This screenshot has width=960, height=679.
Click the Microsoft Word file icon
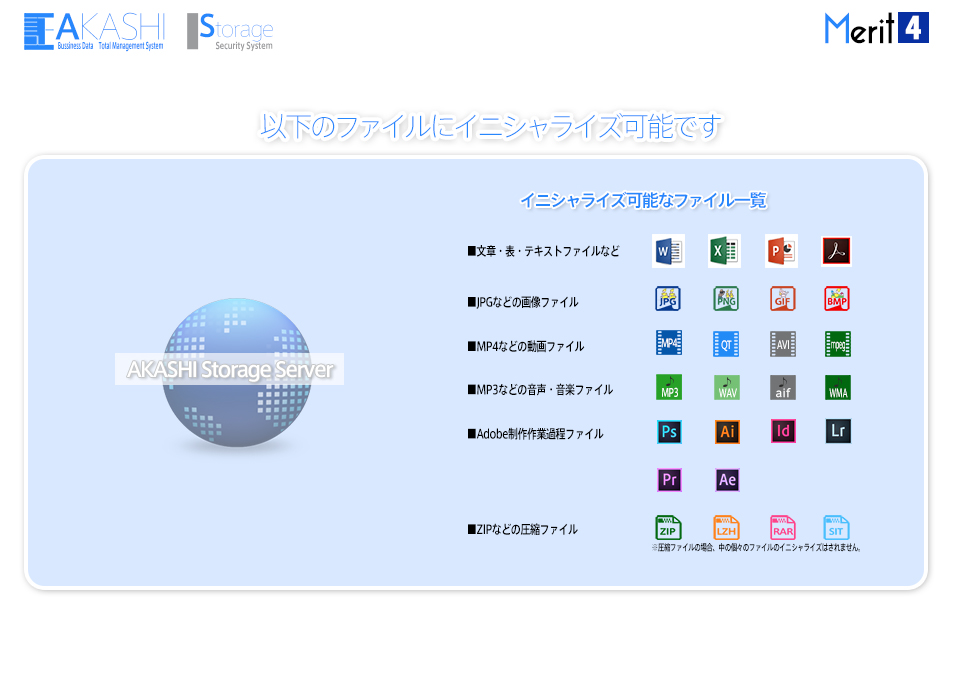668,251
